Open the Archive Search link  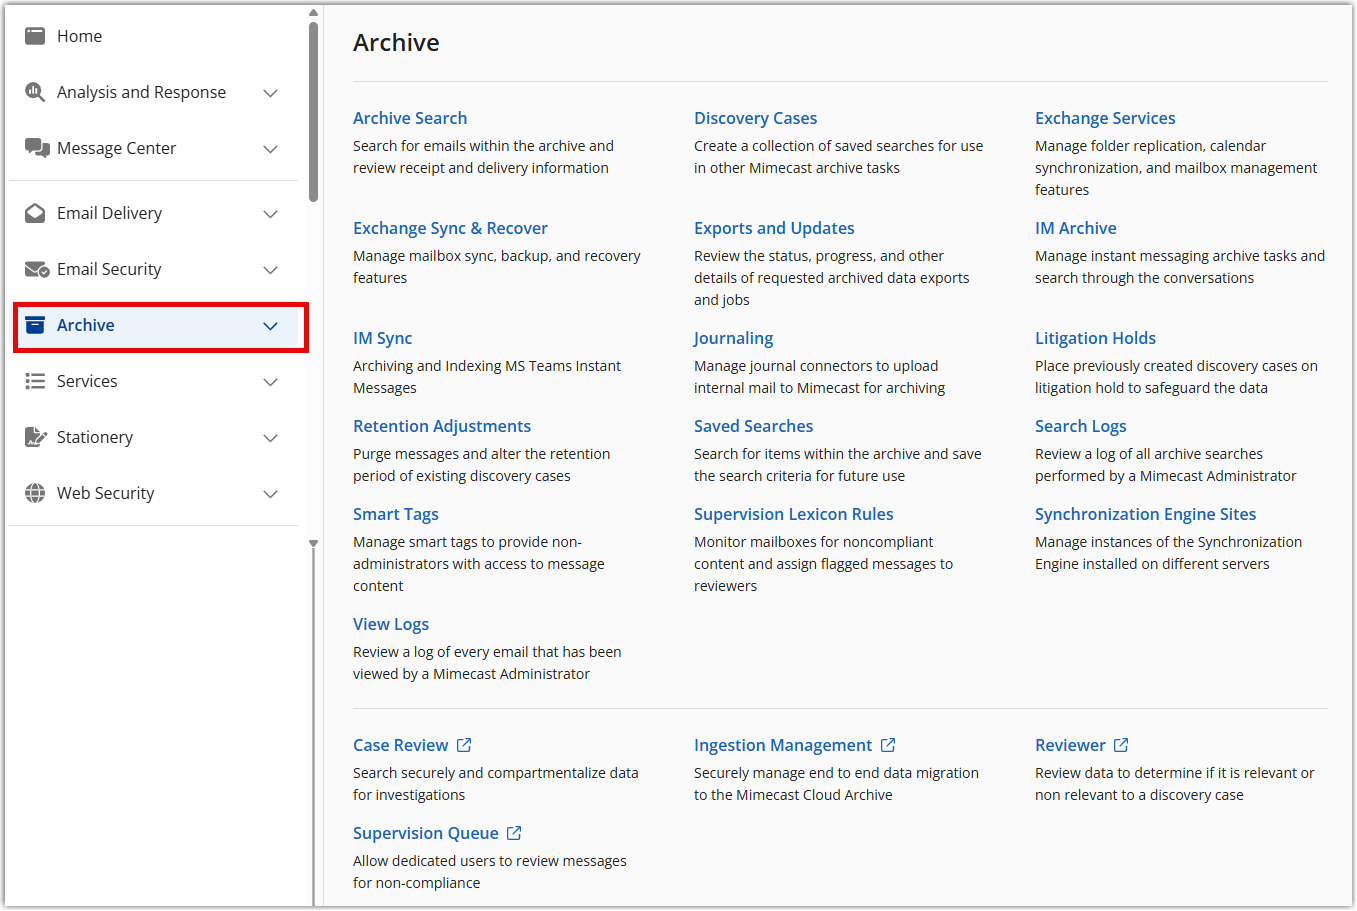[x=410, y=118]
